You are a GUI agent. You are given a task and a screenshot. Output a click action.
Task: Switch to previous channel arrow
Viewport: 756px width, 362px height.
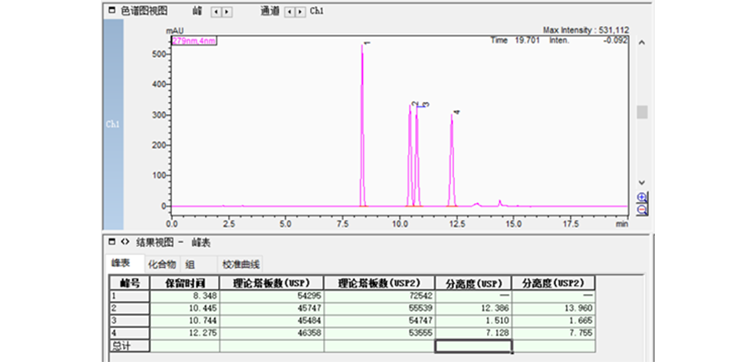tap(290, 12)
